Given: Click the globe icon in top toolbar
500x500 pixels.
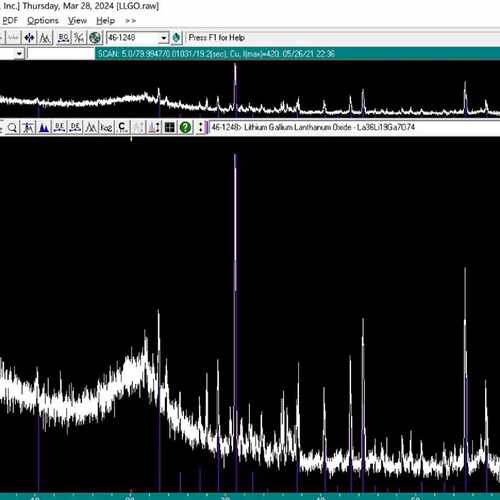Looking at the screenshot, I should (x=95, y=38).
